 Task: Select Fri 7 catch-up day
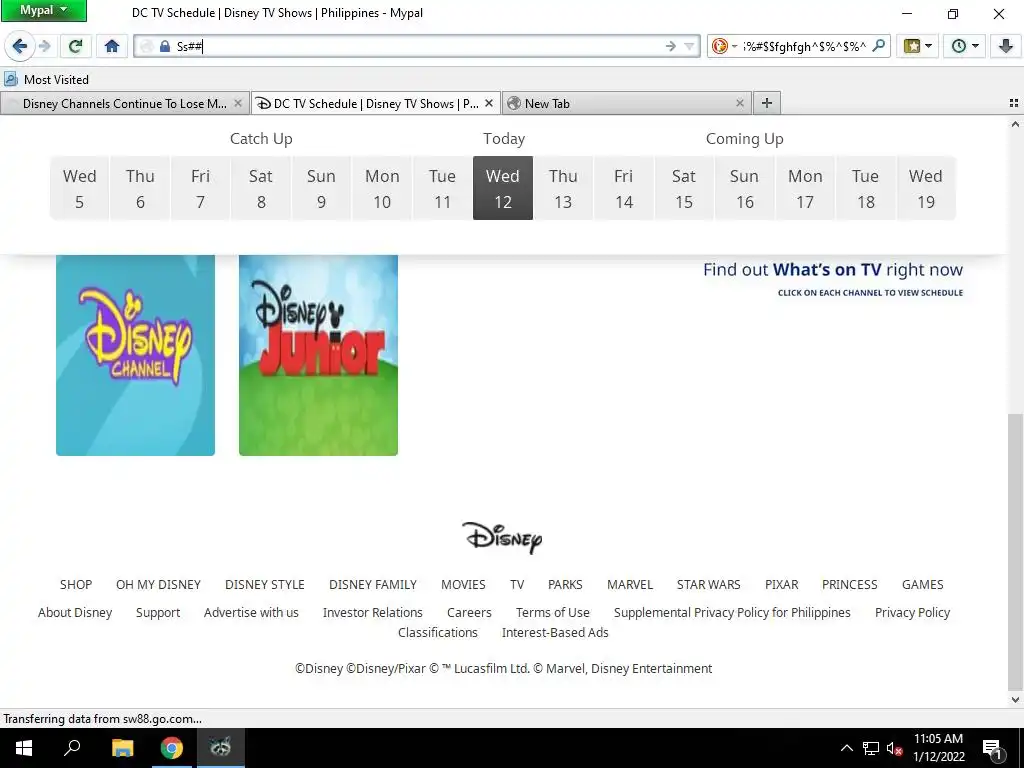200,188
